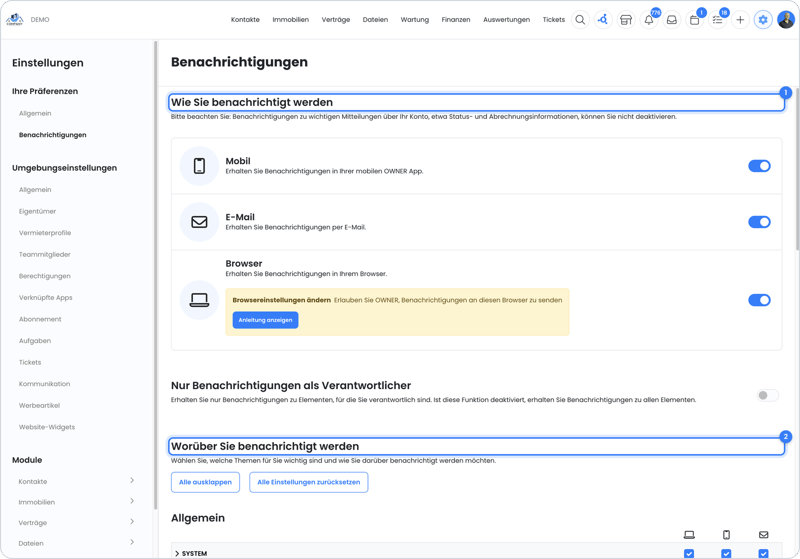Screen dimensions: 800x559
Task: Click the Browser laptop icon
Action: (199, 300)
